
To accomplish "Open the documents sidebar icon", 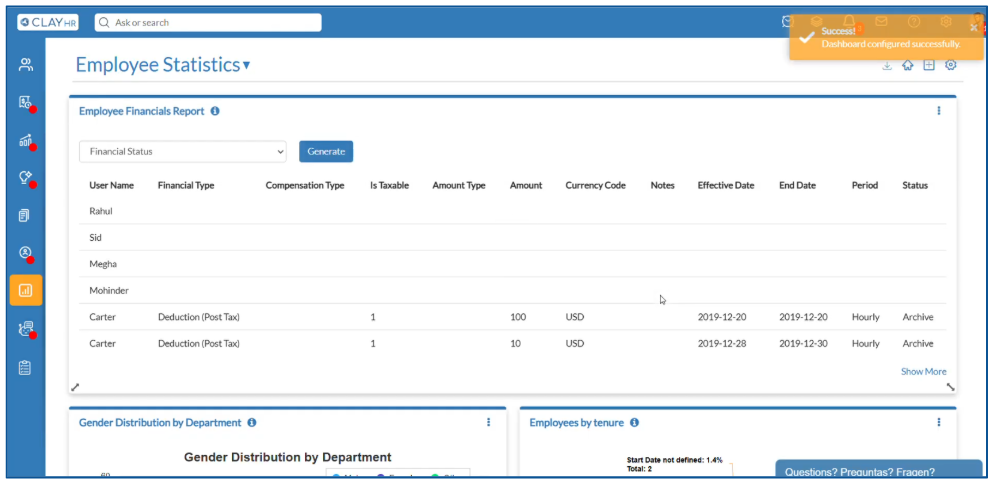I will [x=25, y=215].
